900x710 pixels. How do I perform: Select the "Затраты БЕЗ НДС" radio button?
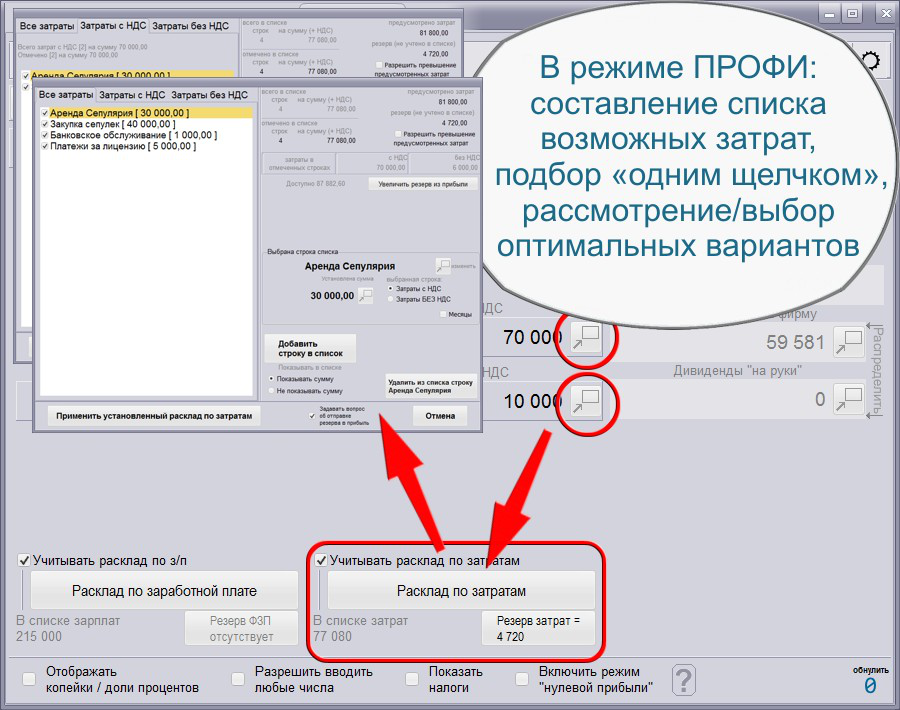click(x=391, y=299)
